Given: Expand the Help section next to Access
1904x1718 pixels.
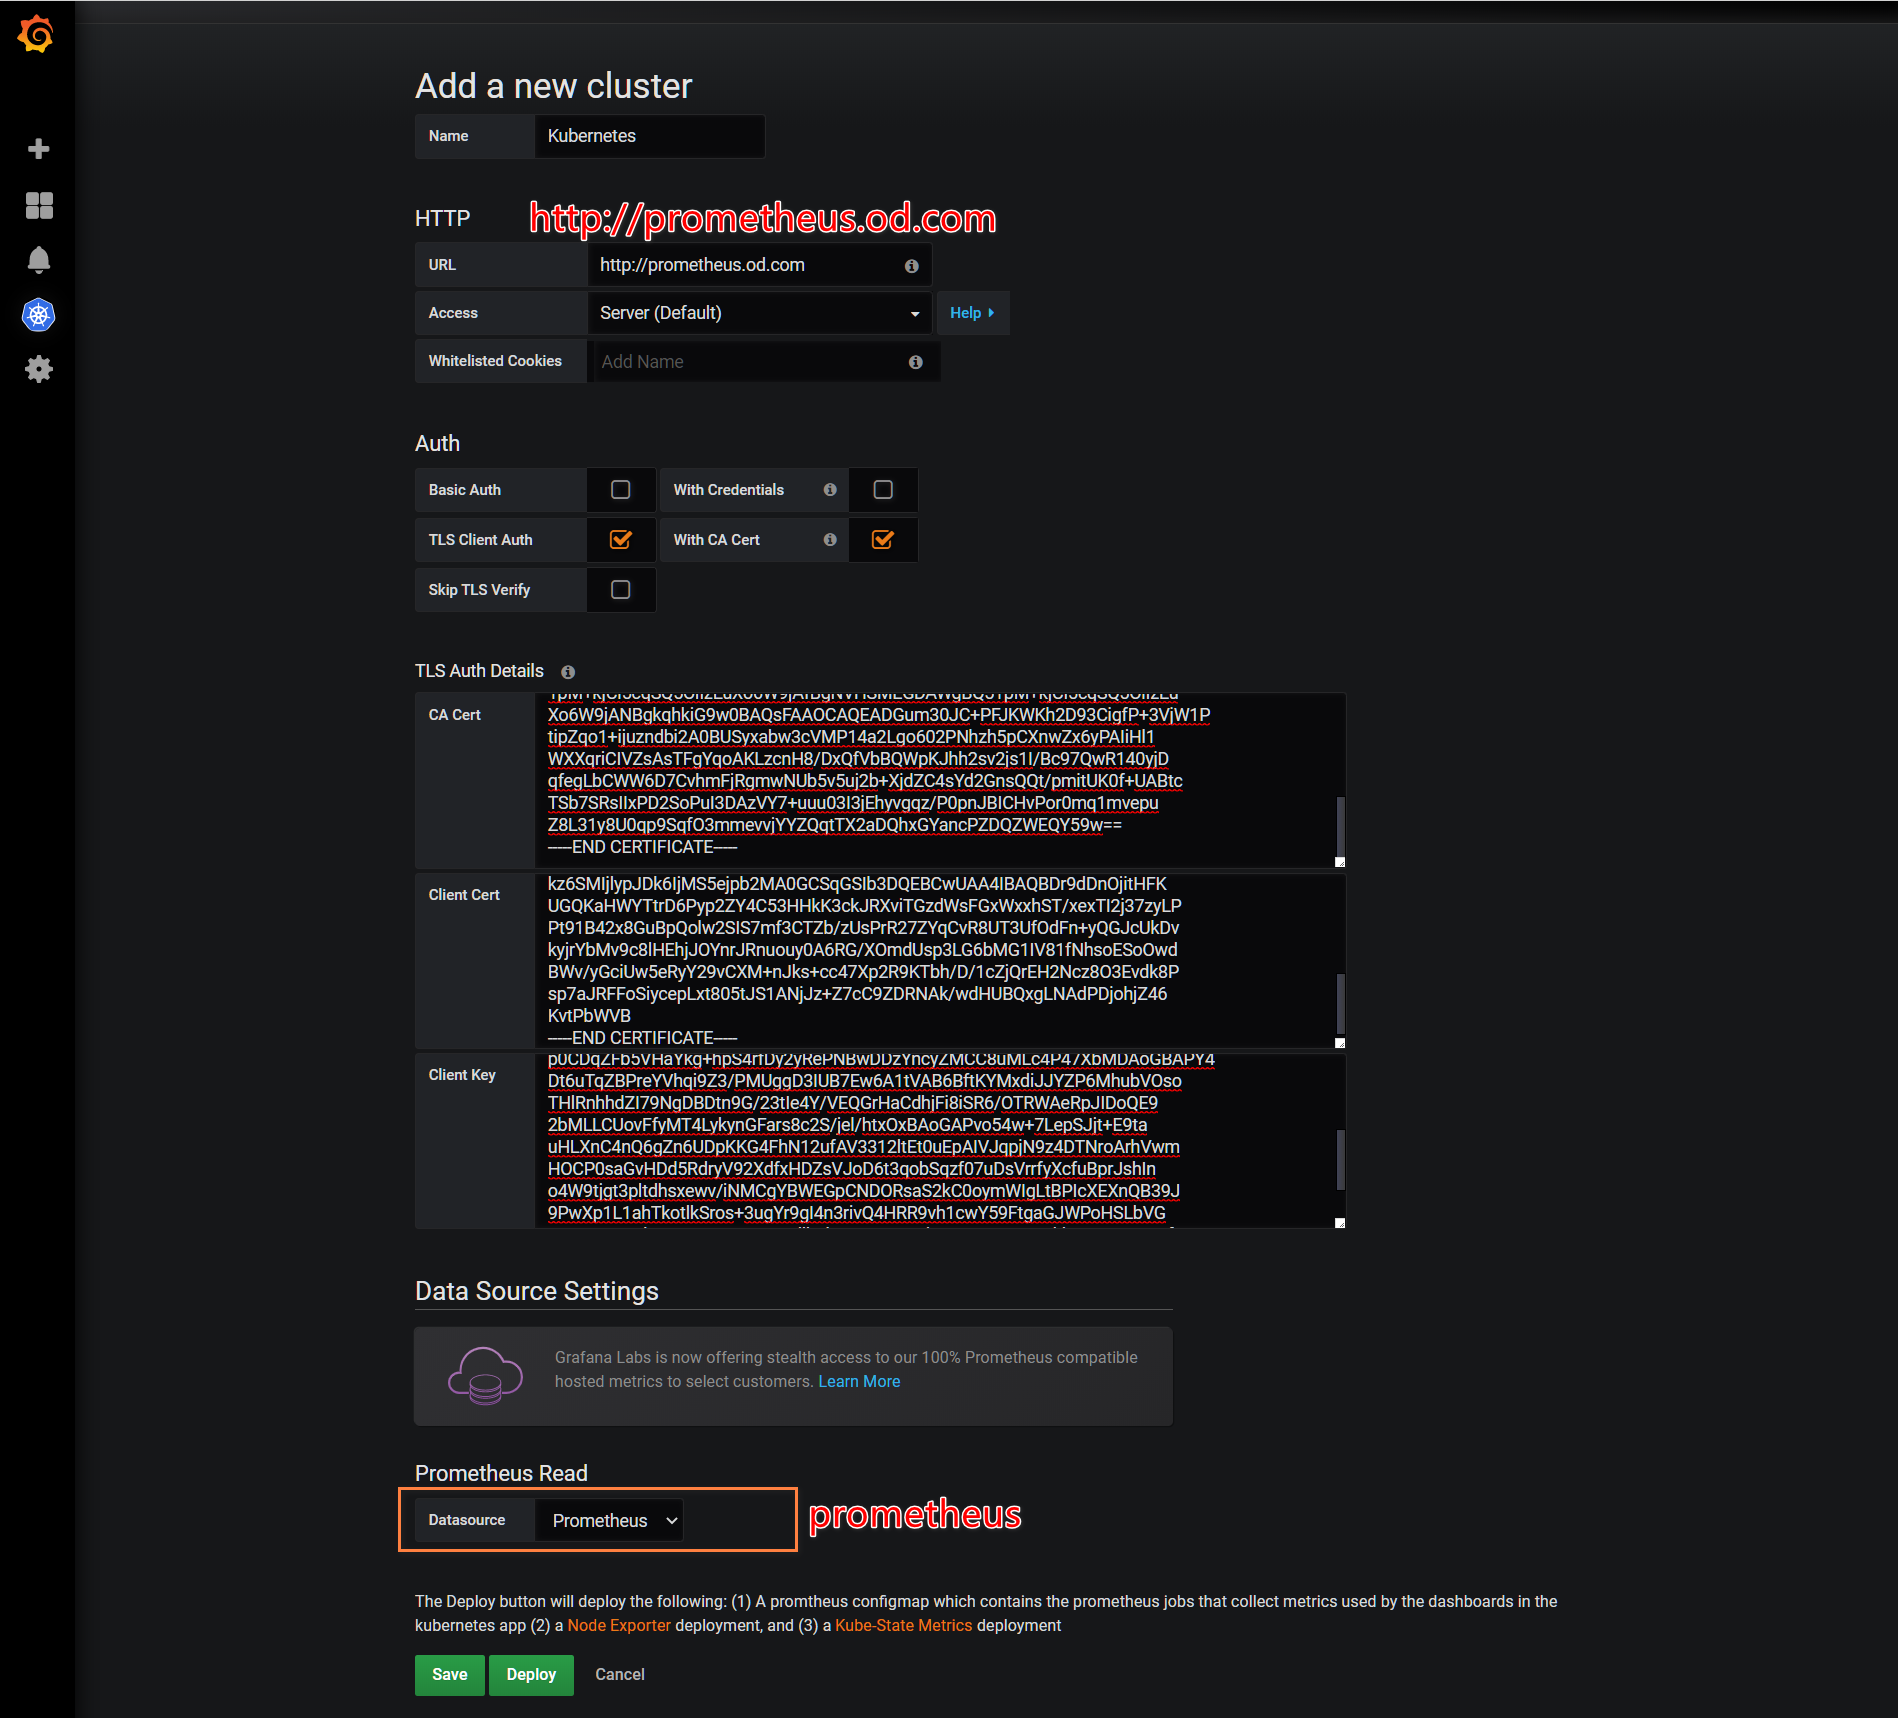Looking at the screenshot, I should click(972, 313).
